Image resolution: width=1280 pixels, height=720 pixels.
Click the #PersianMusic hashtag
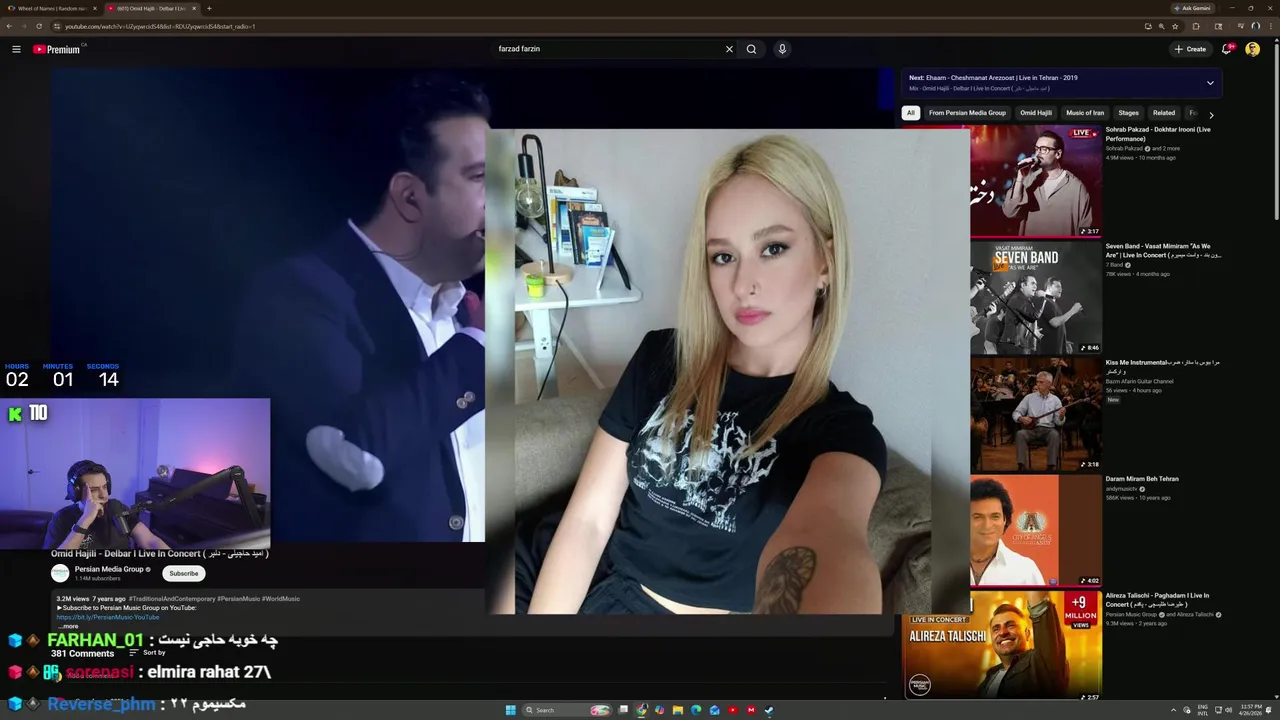click(240, 598)
